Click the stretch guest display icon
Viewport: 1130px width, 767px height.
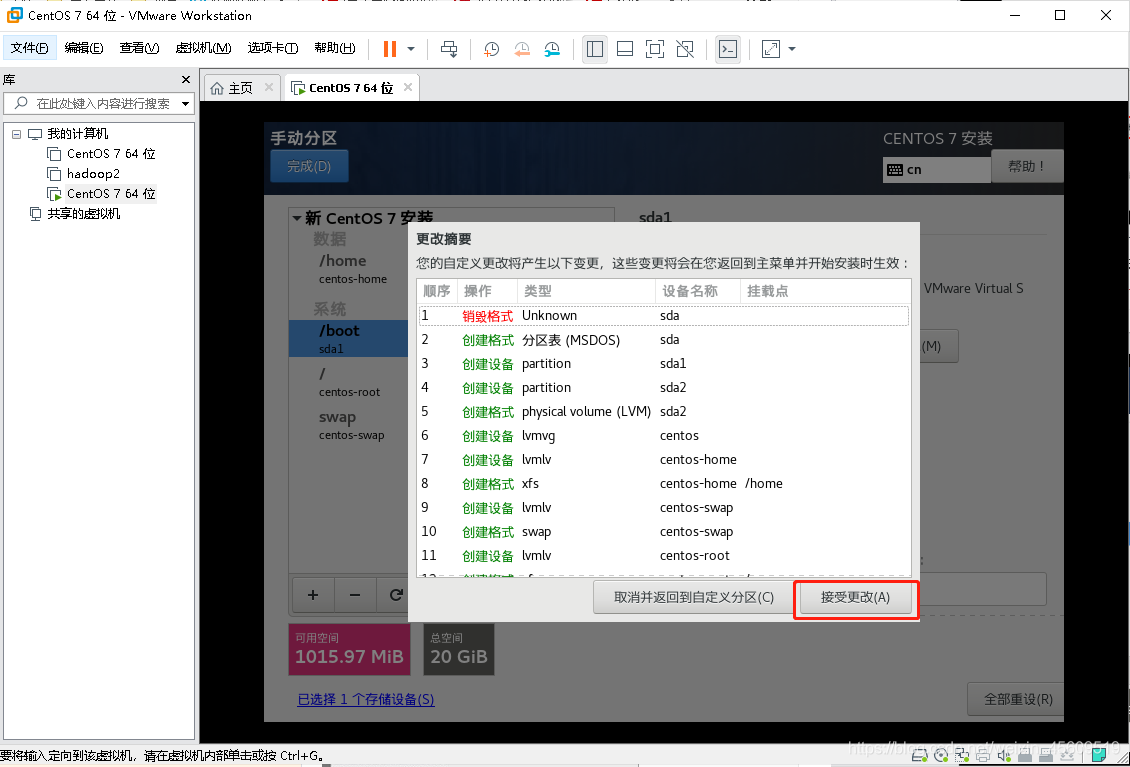(770, 49)
